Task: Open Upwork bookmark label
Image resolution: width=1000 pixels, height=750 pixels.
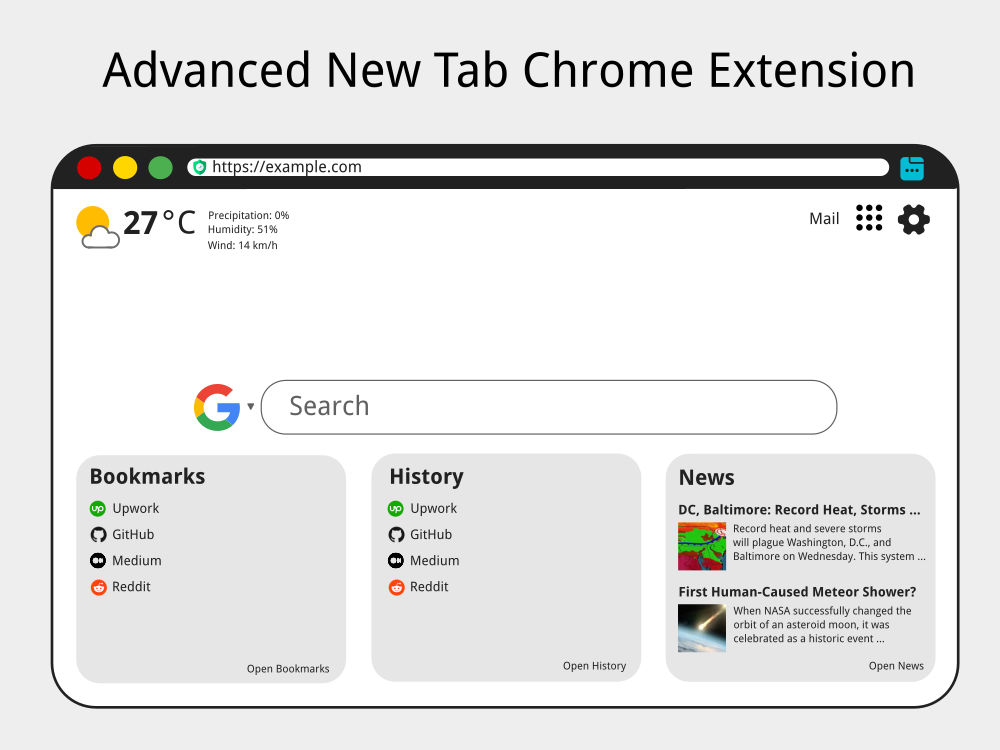Action: (x=136, y=508)
